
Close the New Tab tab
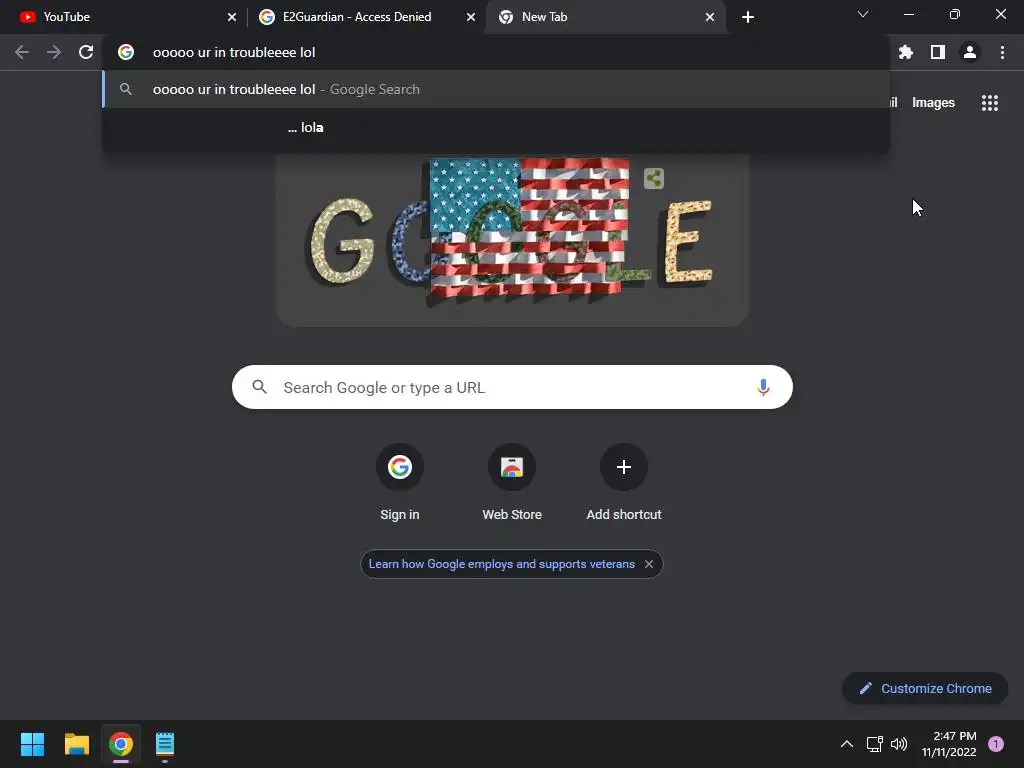pos(710,17)
